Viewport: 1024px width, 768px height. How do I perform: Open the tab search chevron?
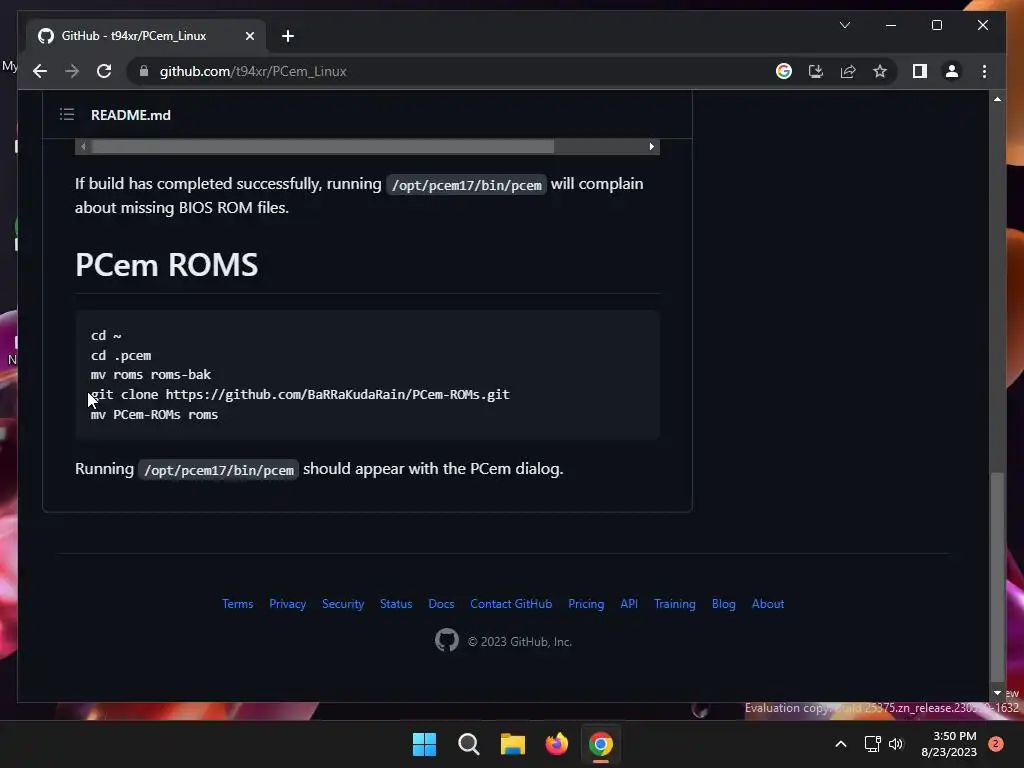[x=844, y=25]
